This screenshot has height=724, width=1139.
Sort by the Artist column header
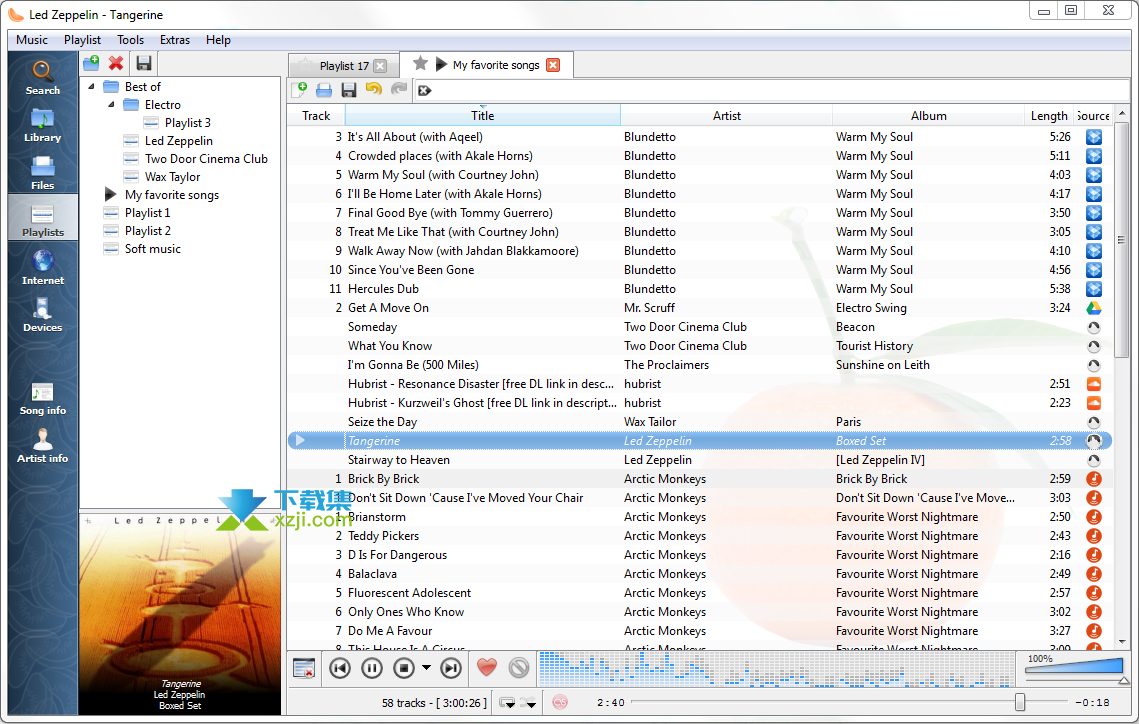pos(726,116)
